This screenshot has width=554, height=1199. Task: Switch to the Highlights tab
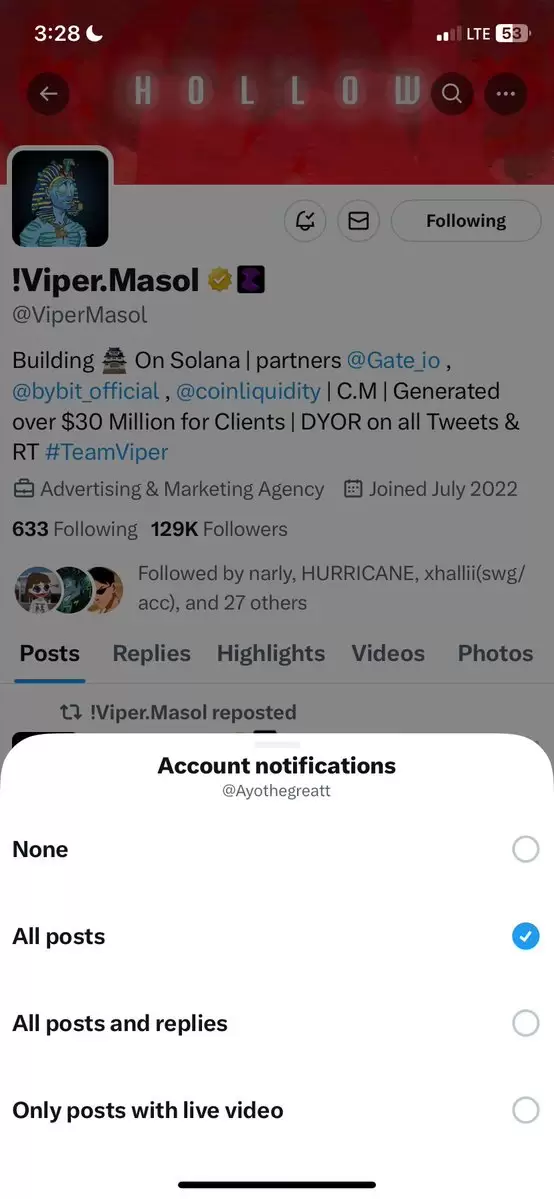coord(271,653)
